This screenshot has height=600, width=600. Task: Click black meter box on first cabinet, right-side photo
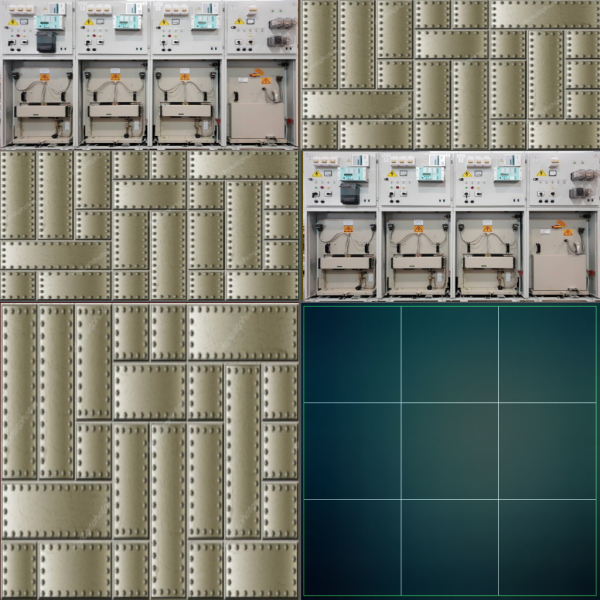[x=349, y=192]
